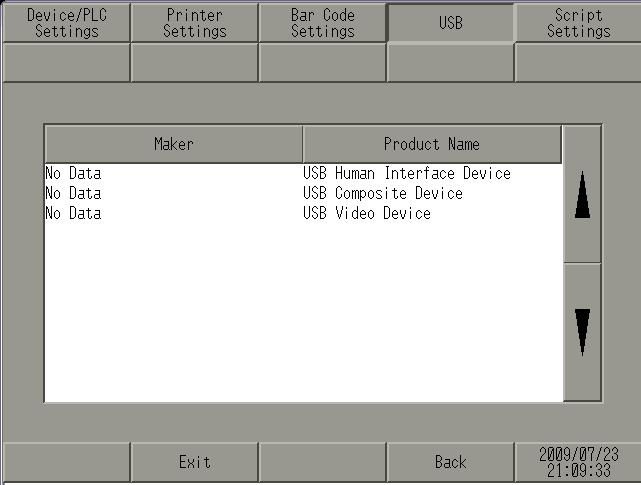Viewport: 641px width, 485px height.
Task: Click the scroll down arrow
Action: point(582,332)
